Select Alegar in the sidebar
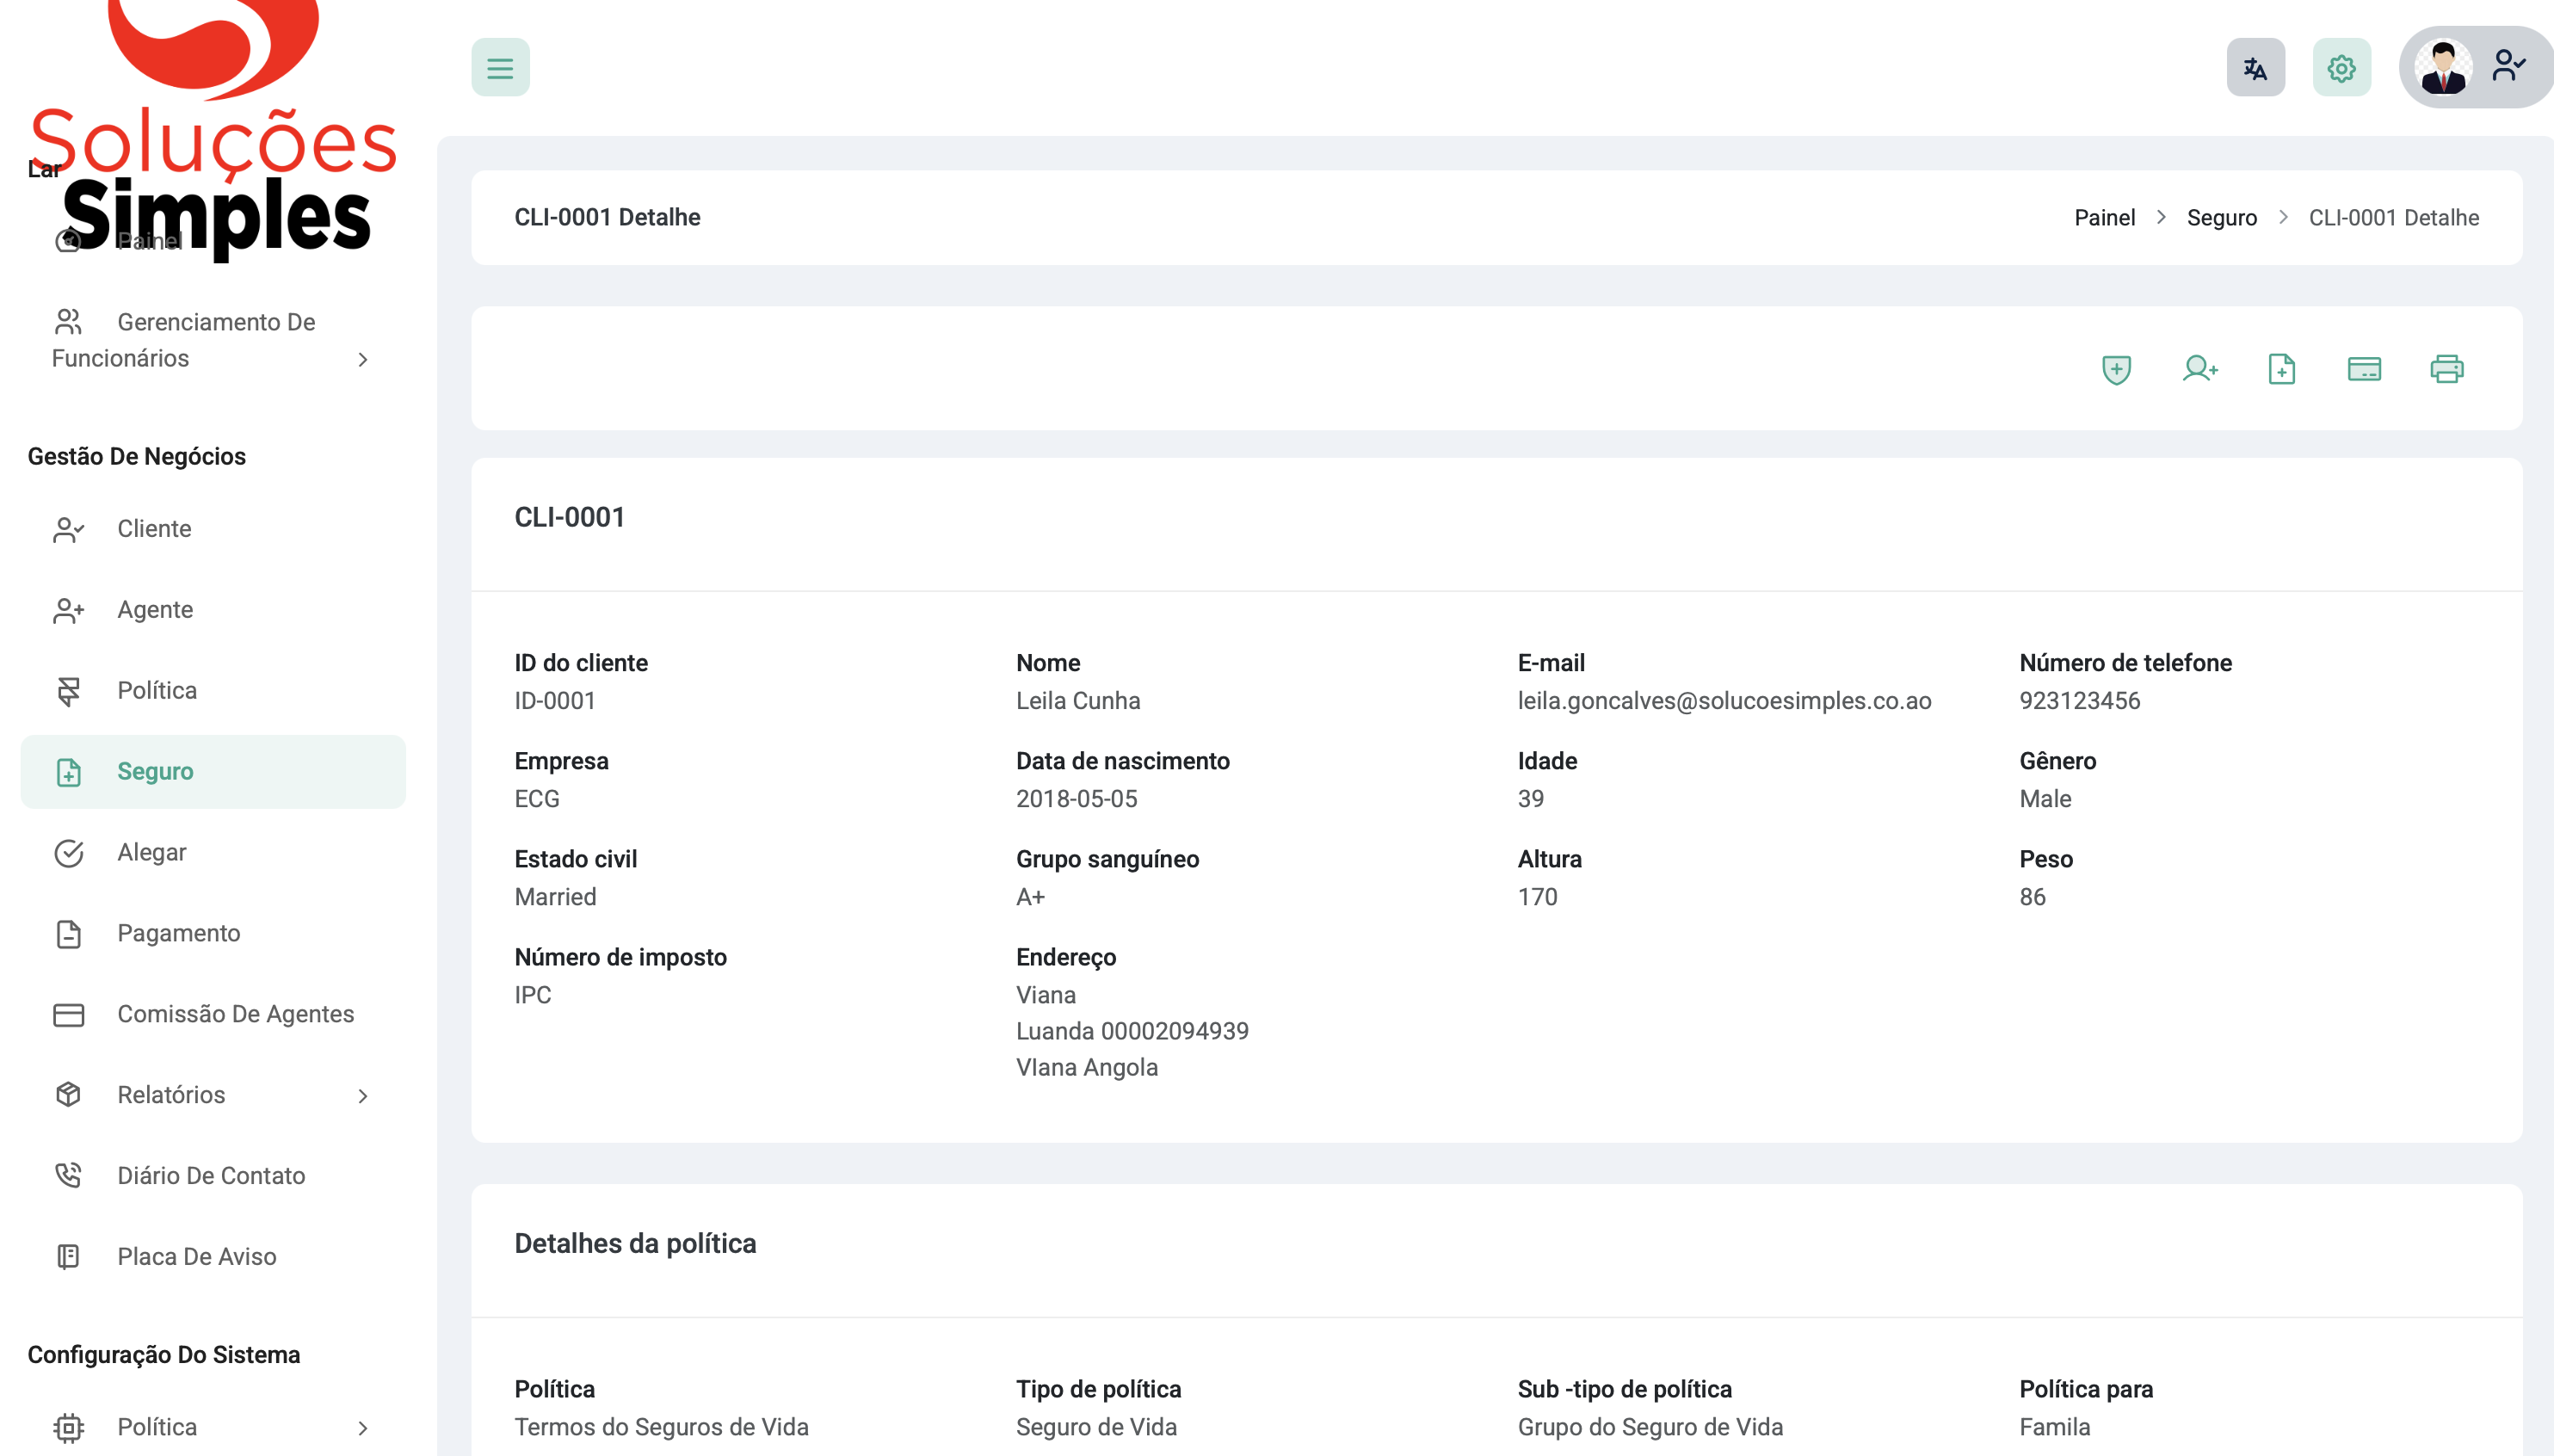Screen dimensions: 2554x1456 tap(152, 853)
